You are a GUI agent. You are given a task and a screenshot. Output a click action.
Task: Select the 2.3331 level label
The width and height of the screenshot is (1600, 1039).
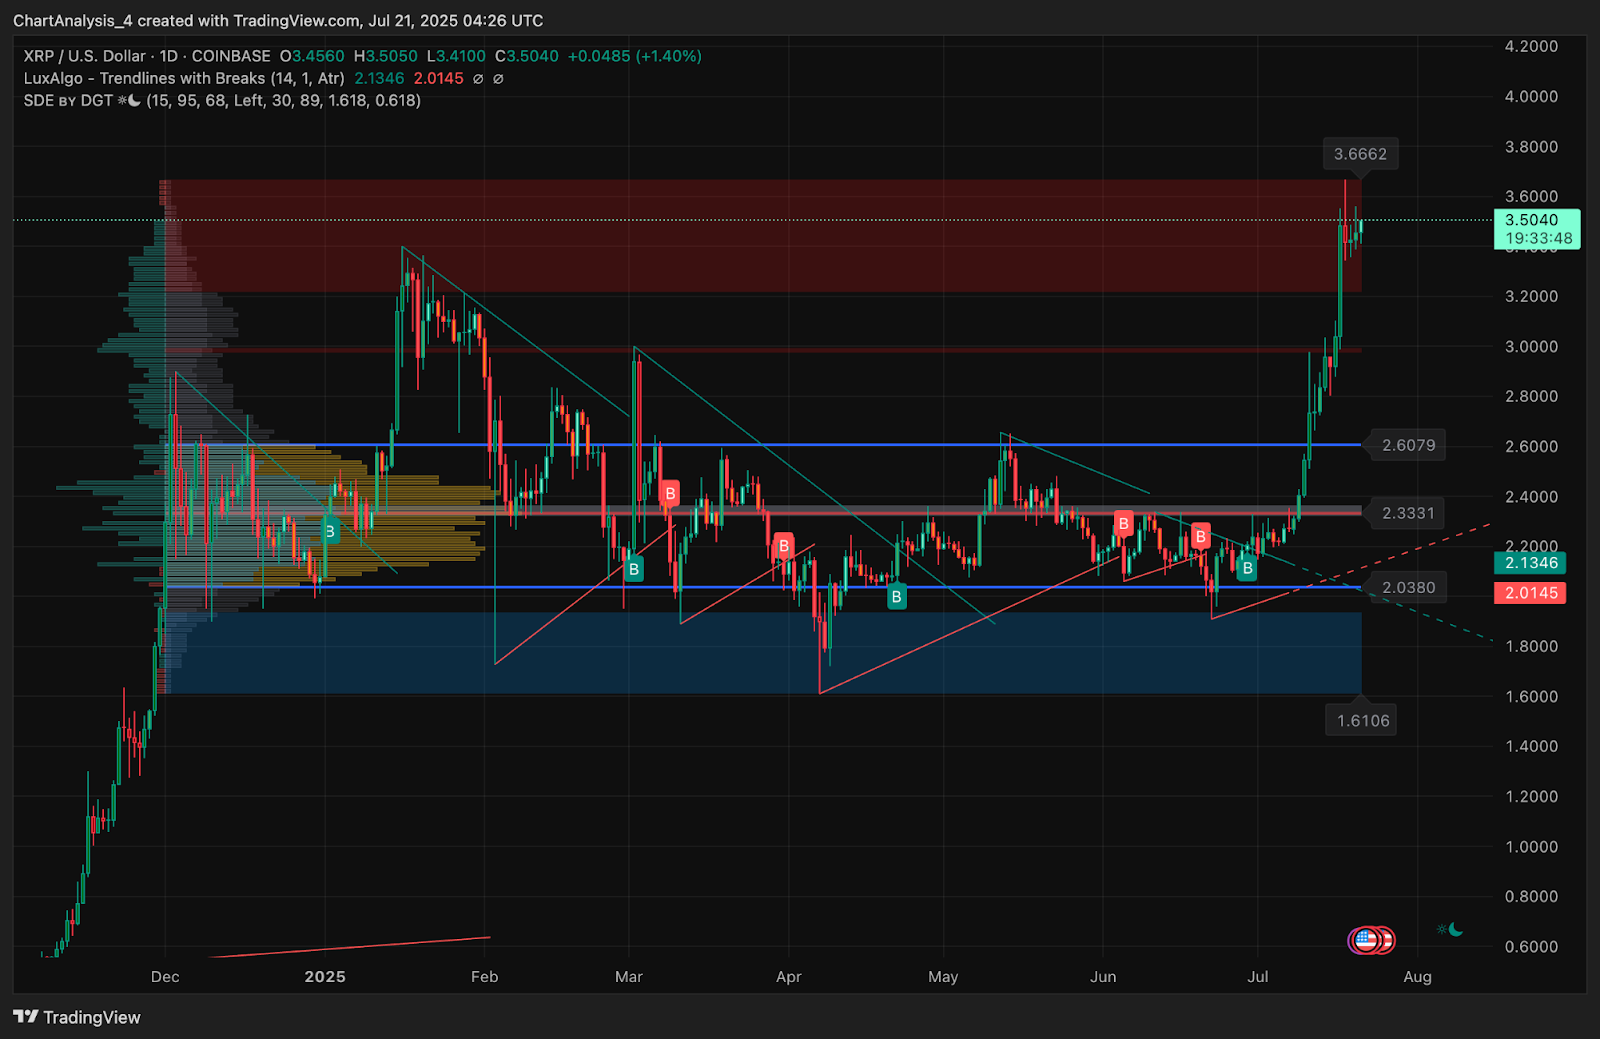pos(1408,513)
